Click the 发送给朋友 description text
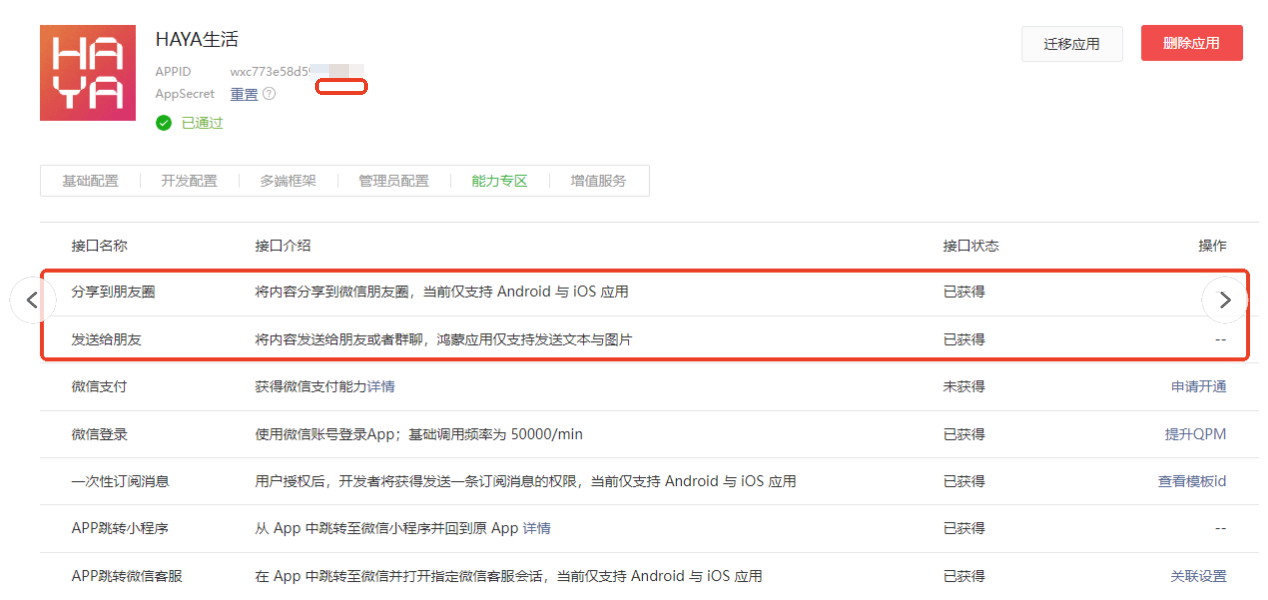The width and height of the screenshot is (1268, 600). (x=444, y=339)
